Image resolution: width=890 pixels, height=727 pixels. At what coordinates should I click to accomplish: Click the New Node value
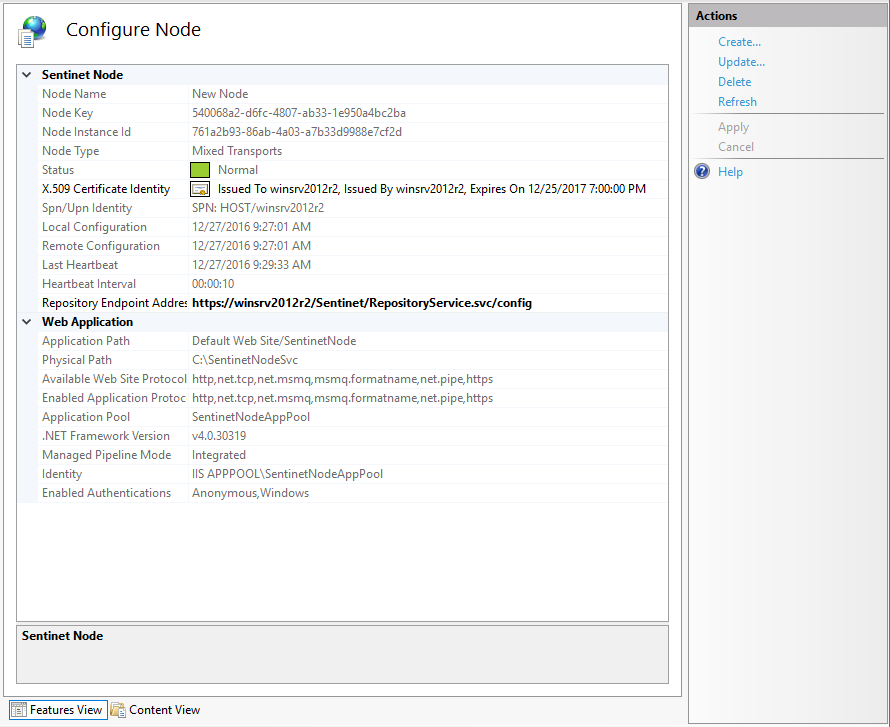[220, 94]
